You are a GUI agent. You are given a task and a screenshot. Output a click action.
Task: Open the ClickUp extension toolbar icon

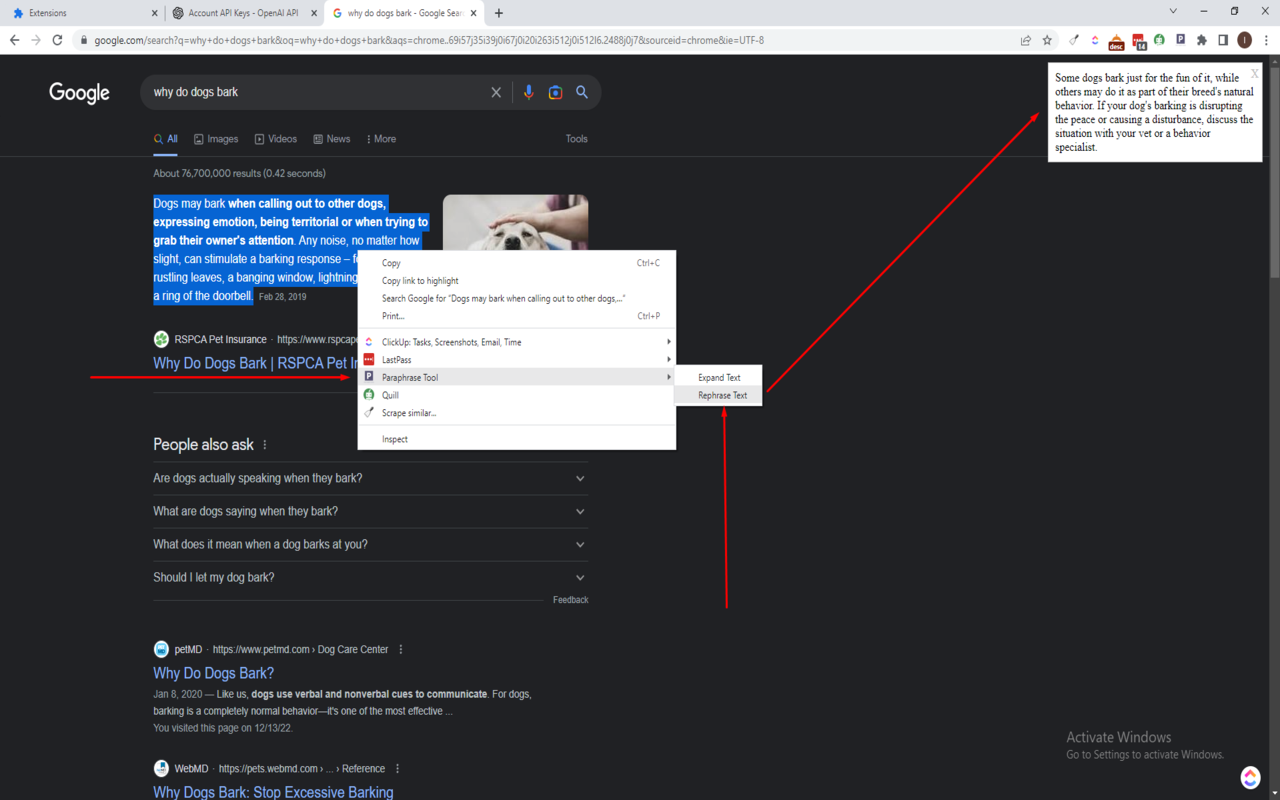pyautogui.click(x=1095, y=40)
